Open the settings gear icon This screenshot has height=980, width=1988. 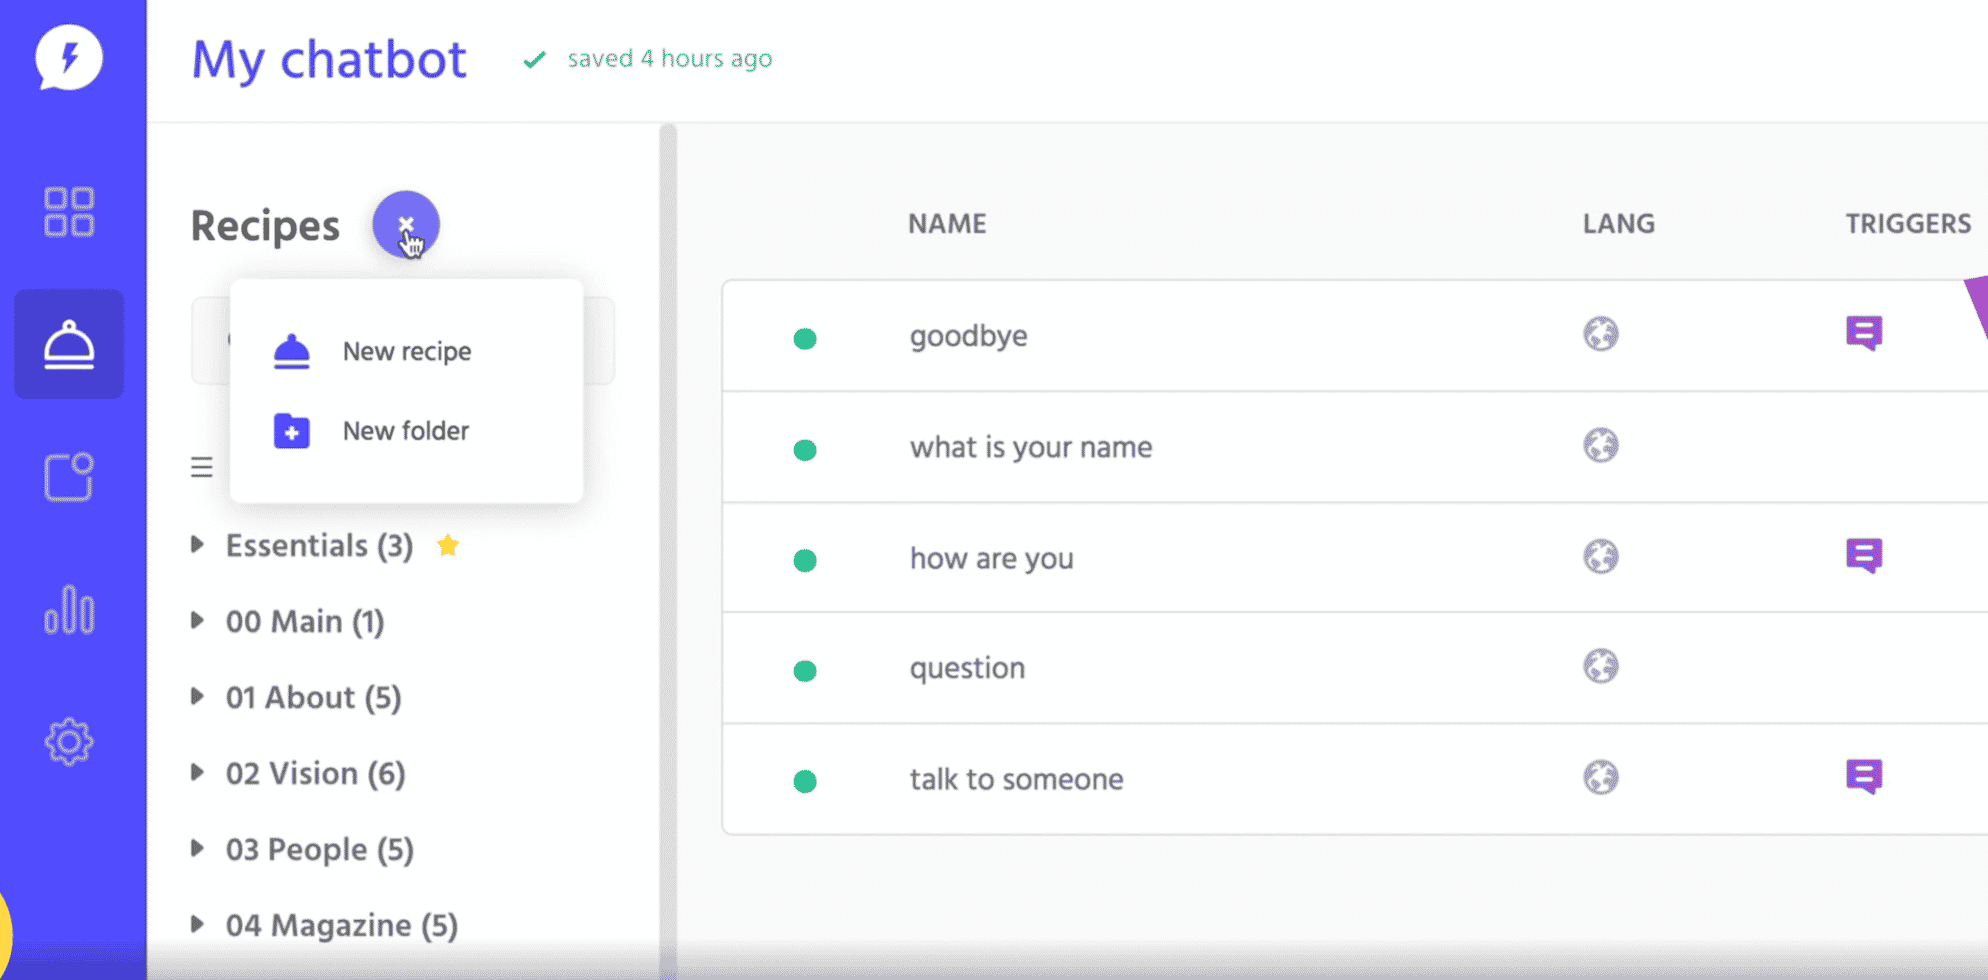67,741
